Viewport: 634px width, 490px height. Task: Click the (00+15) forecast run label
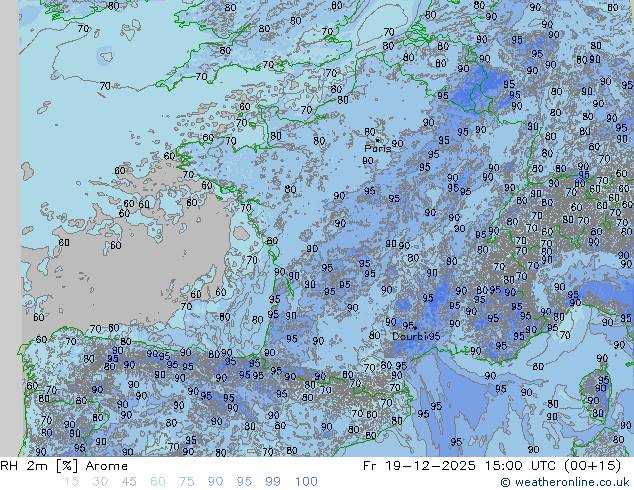592,466
